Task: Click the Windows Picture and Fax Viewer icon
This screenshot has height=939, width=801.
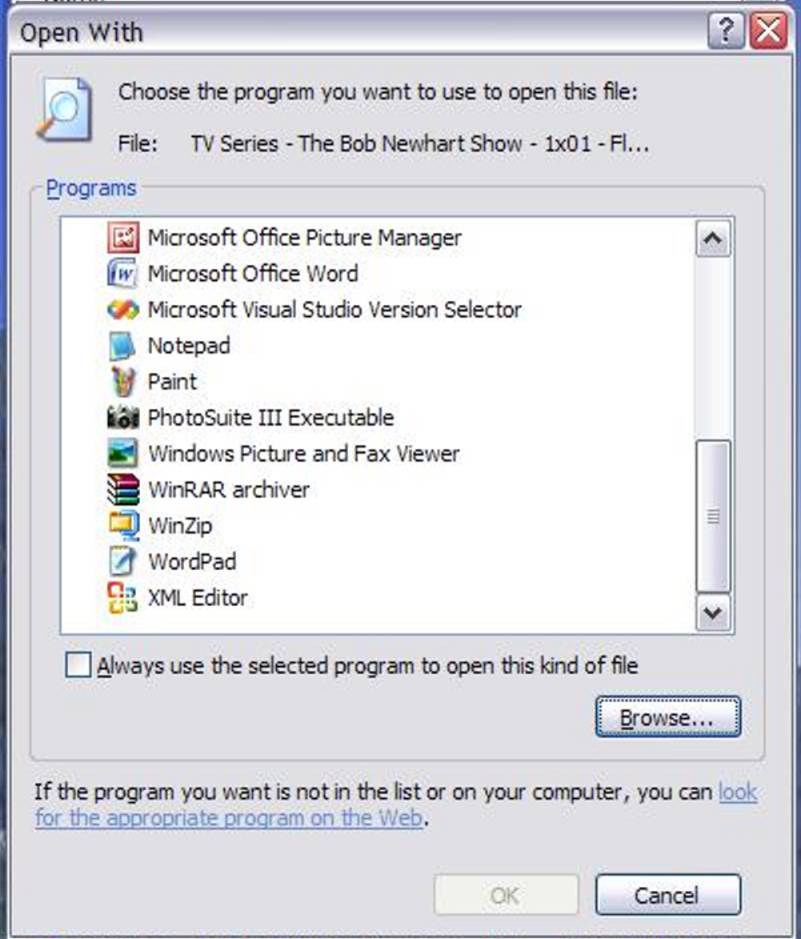Action: coord(123,453)
